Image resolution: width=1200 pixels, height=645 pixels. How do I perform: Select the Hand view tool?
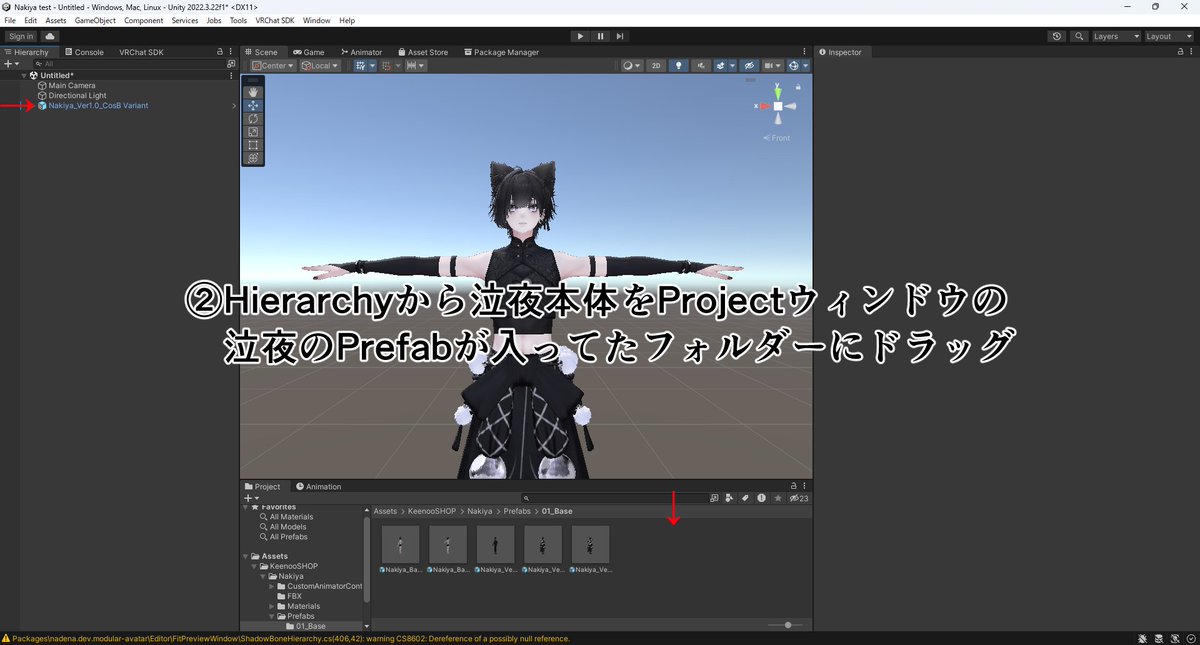pos(253,92)
